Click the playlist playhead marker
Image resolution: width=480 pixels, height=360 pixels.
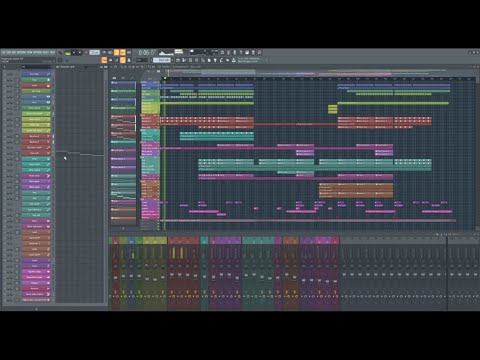click(x=164, y=78)
